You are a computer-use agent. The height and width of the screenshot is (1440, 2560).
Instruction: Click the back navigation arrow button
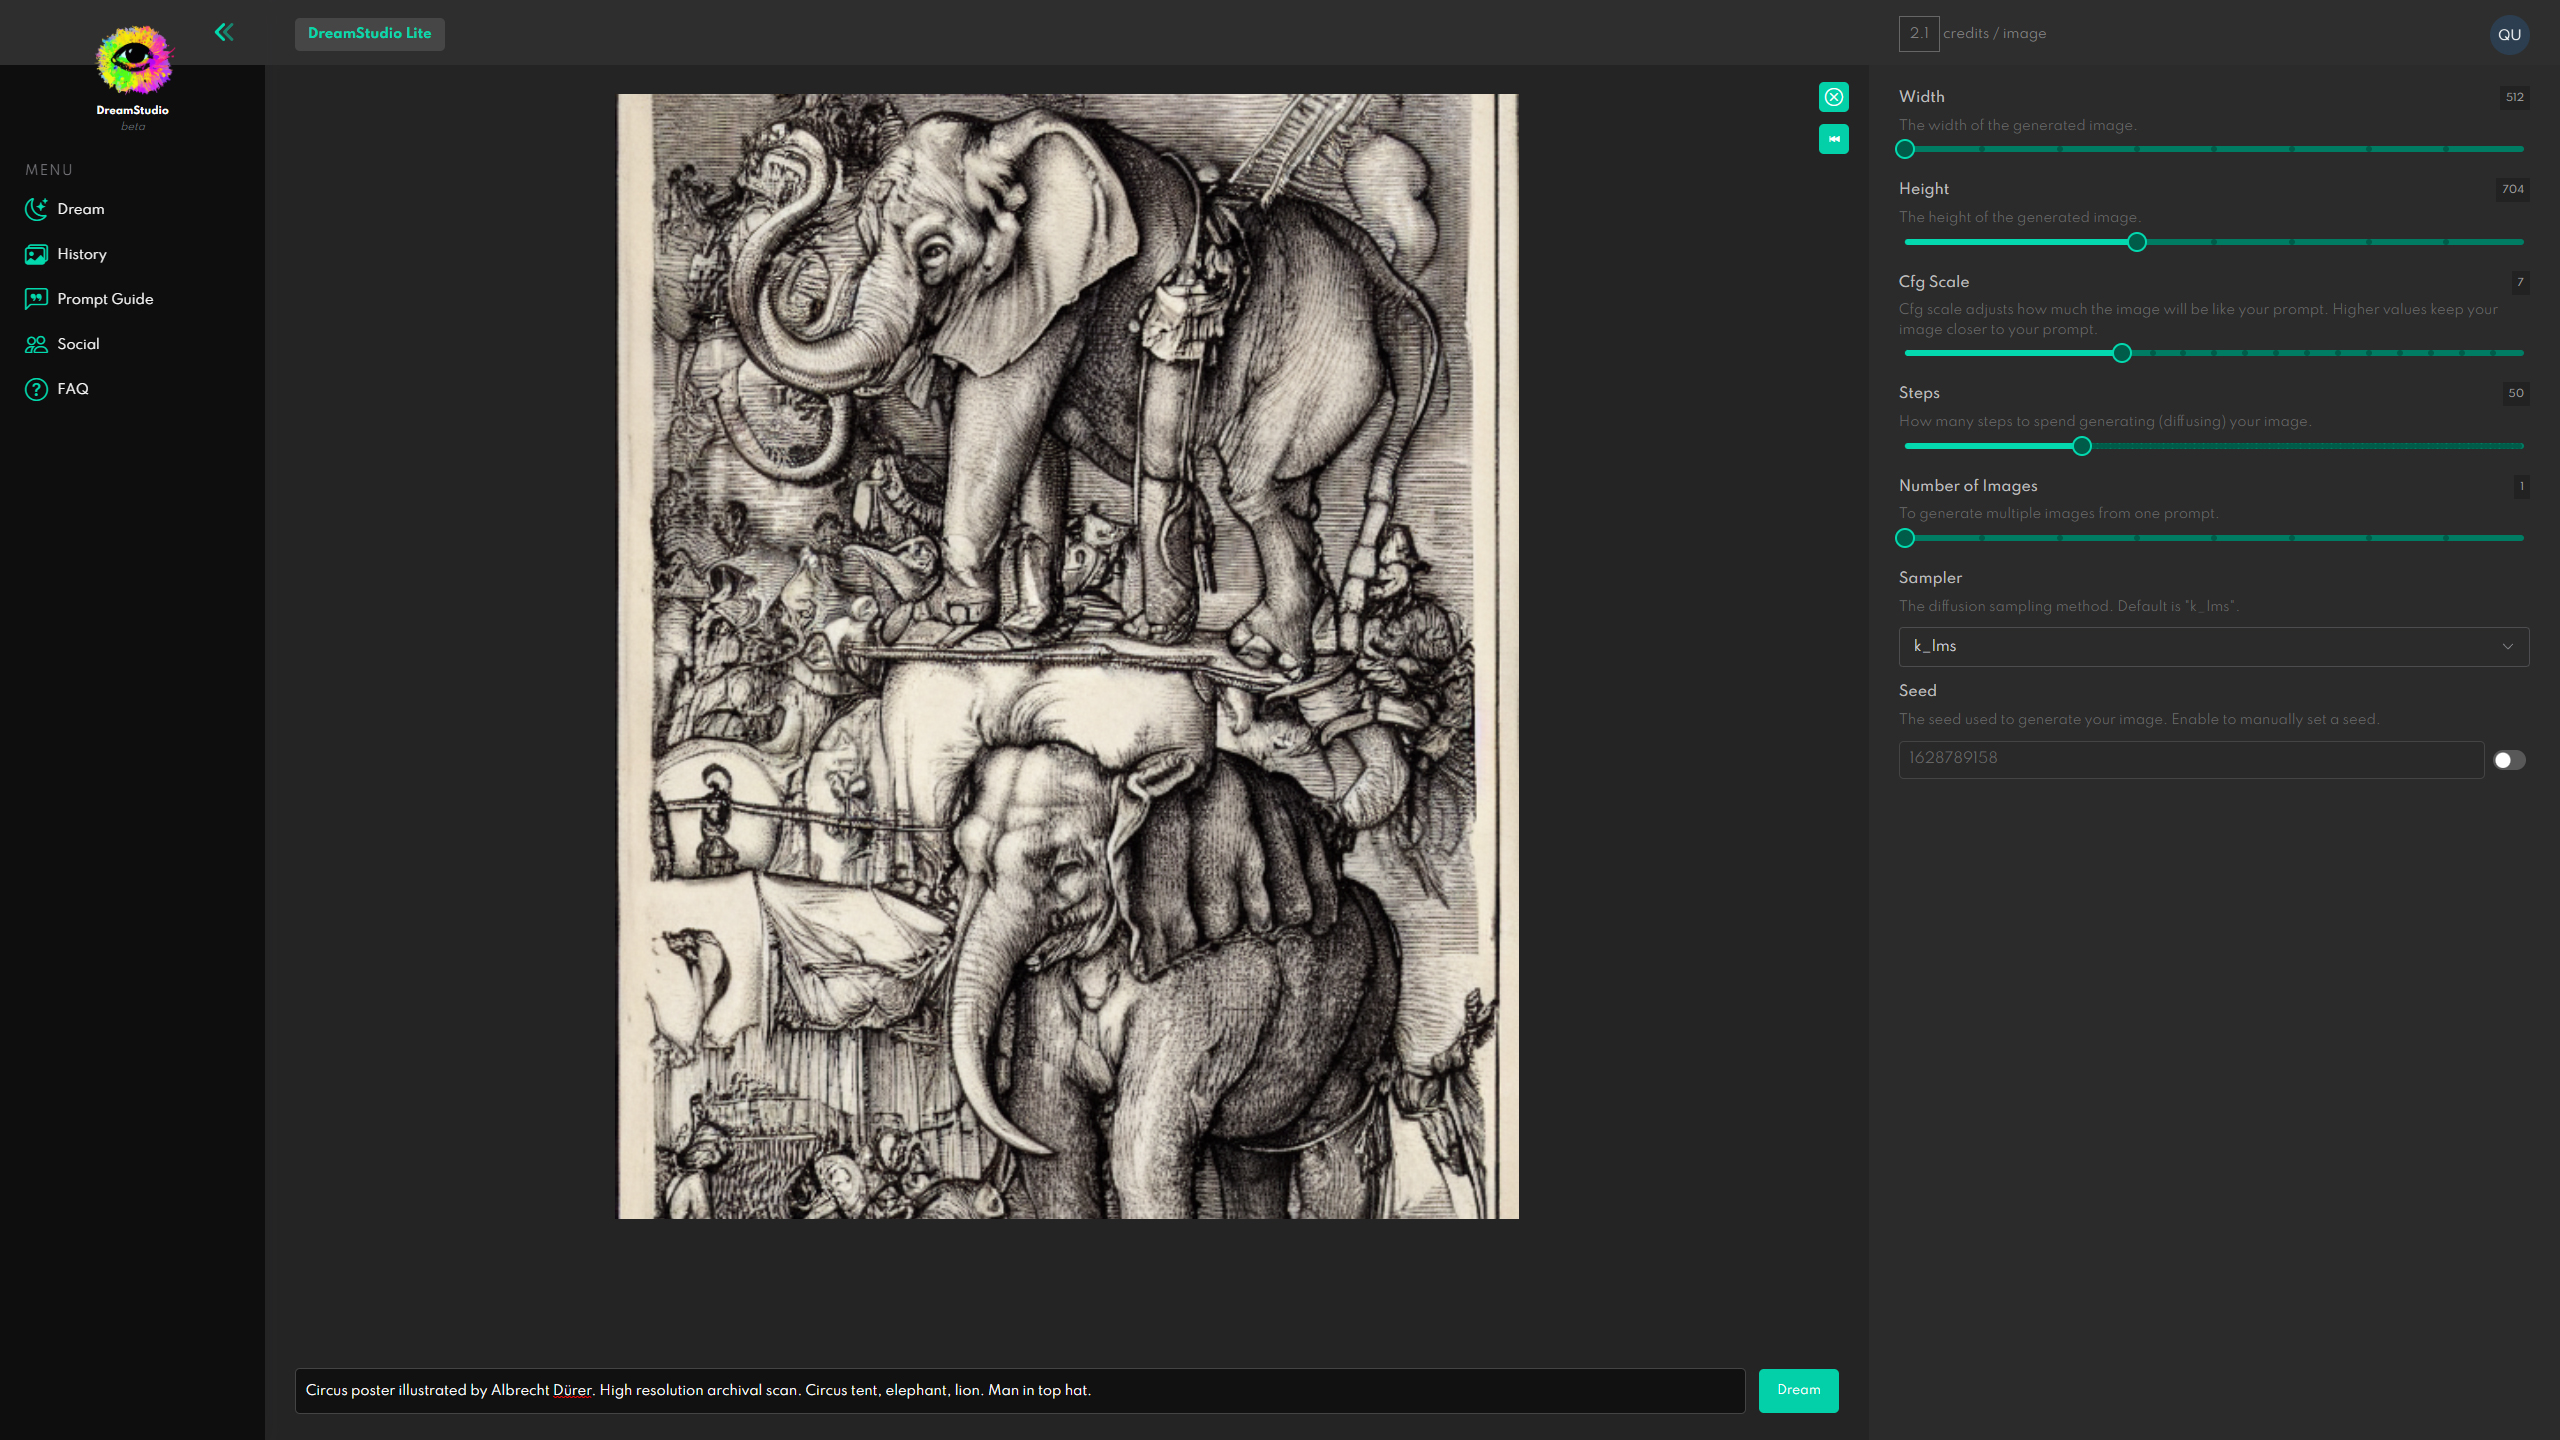coord(223,32)
